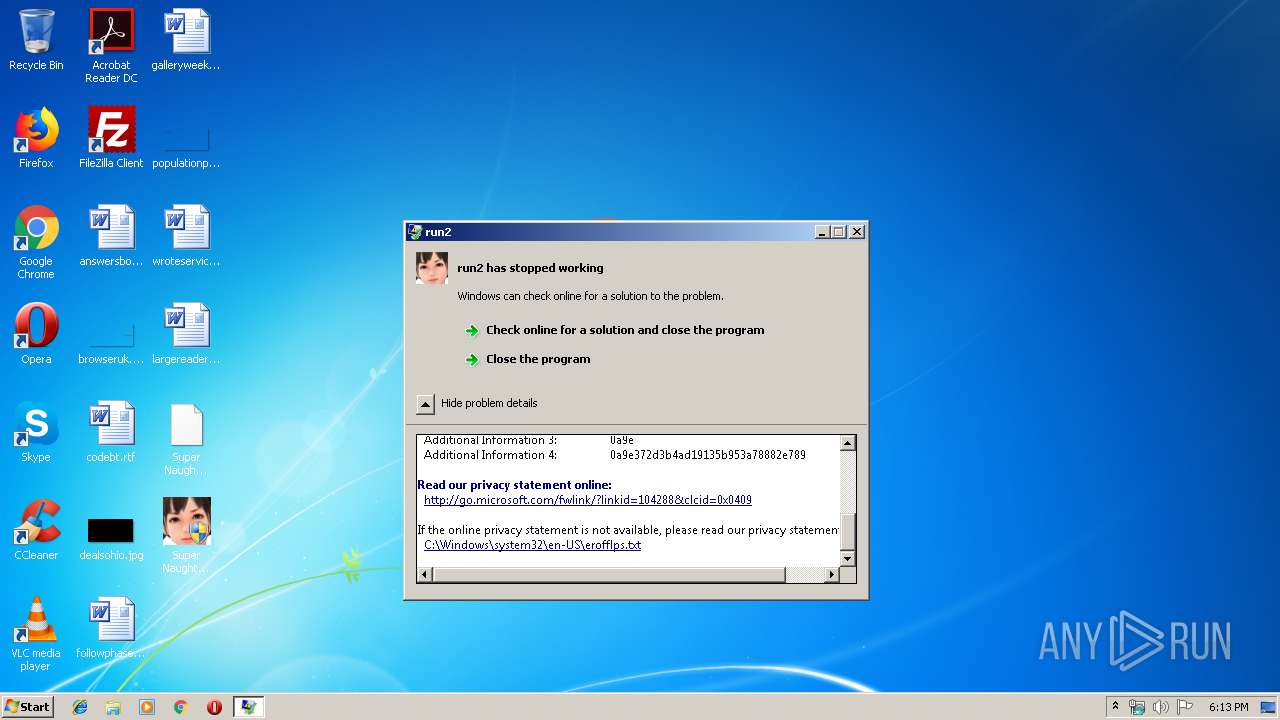Open VLC media player shortcut
Viewport: 1280px width, 720px height.
coord(36,634)
